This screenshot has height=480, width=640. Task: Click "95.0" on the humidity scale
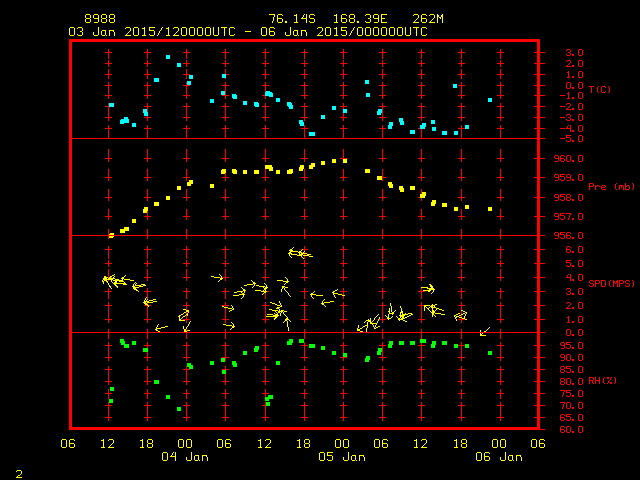(572, 346)
